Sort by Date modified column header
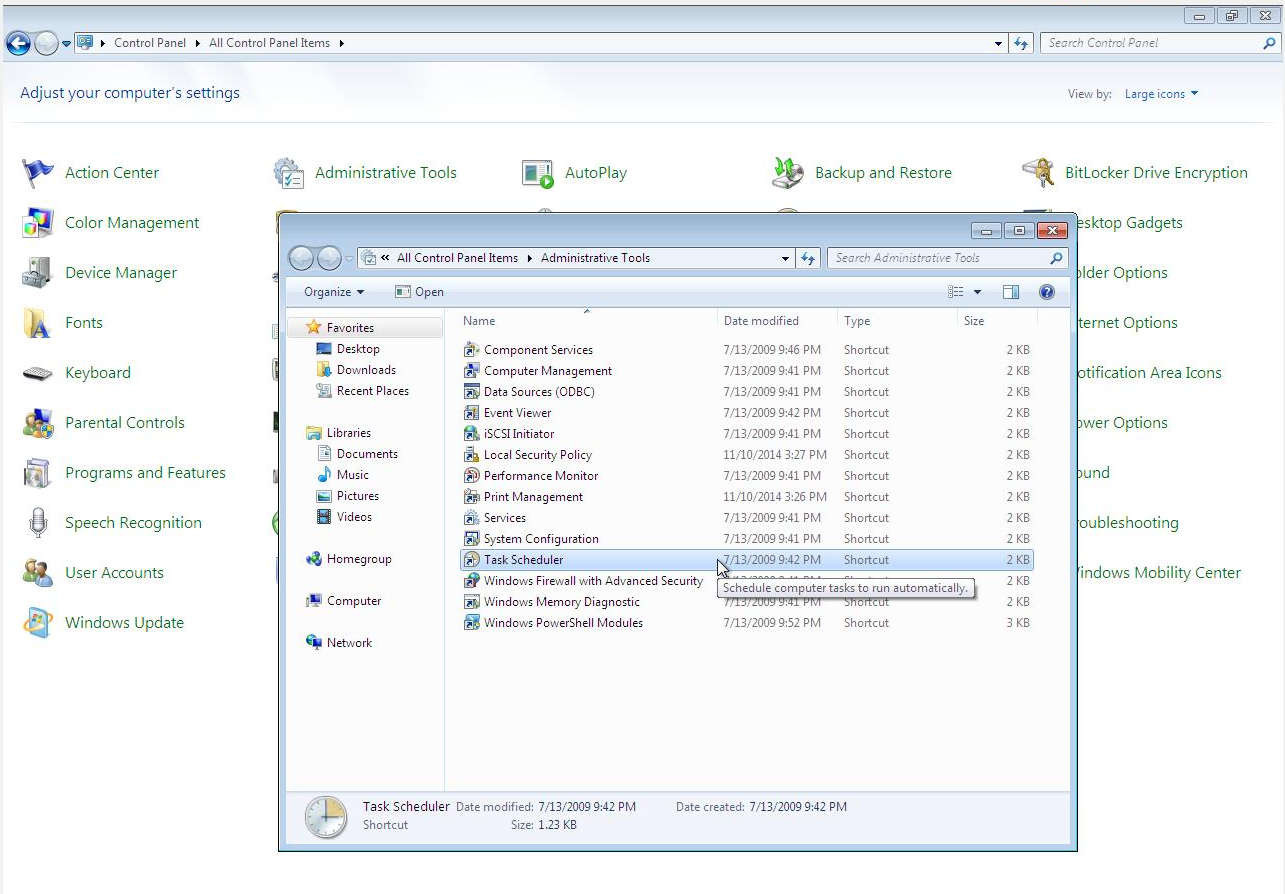This screenshot has width=1285, height=894. (777, 321)
